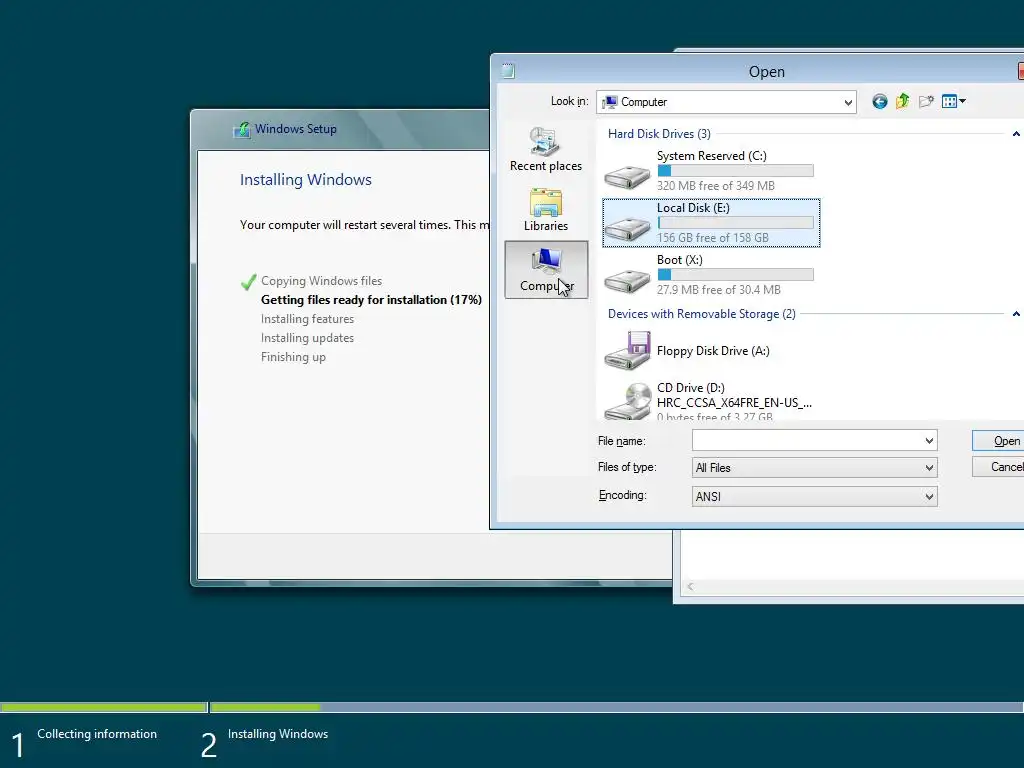The image size is (1024, 768).
Task: Go up one level with the folder-up icon
Action: point(903,101)
